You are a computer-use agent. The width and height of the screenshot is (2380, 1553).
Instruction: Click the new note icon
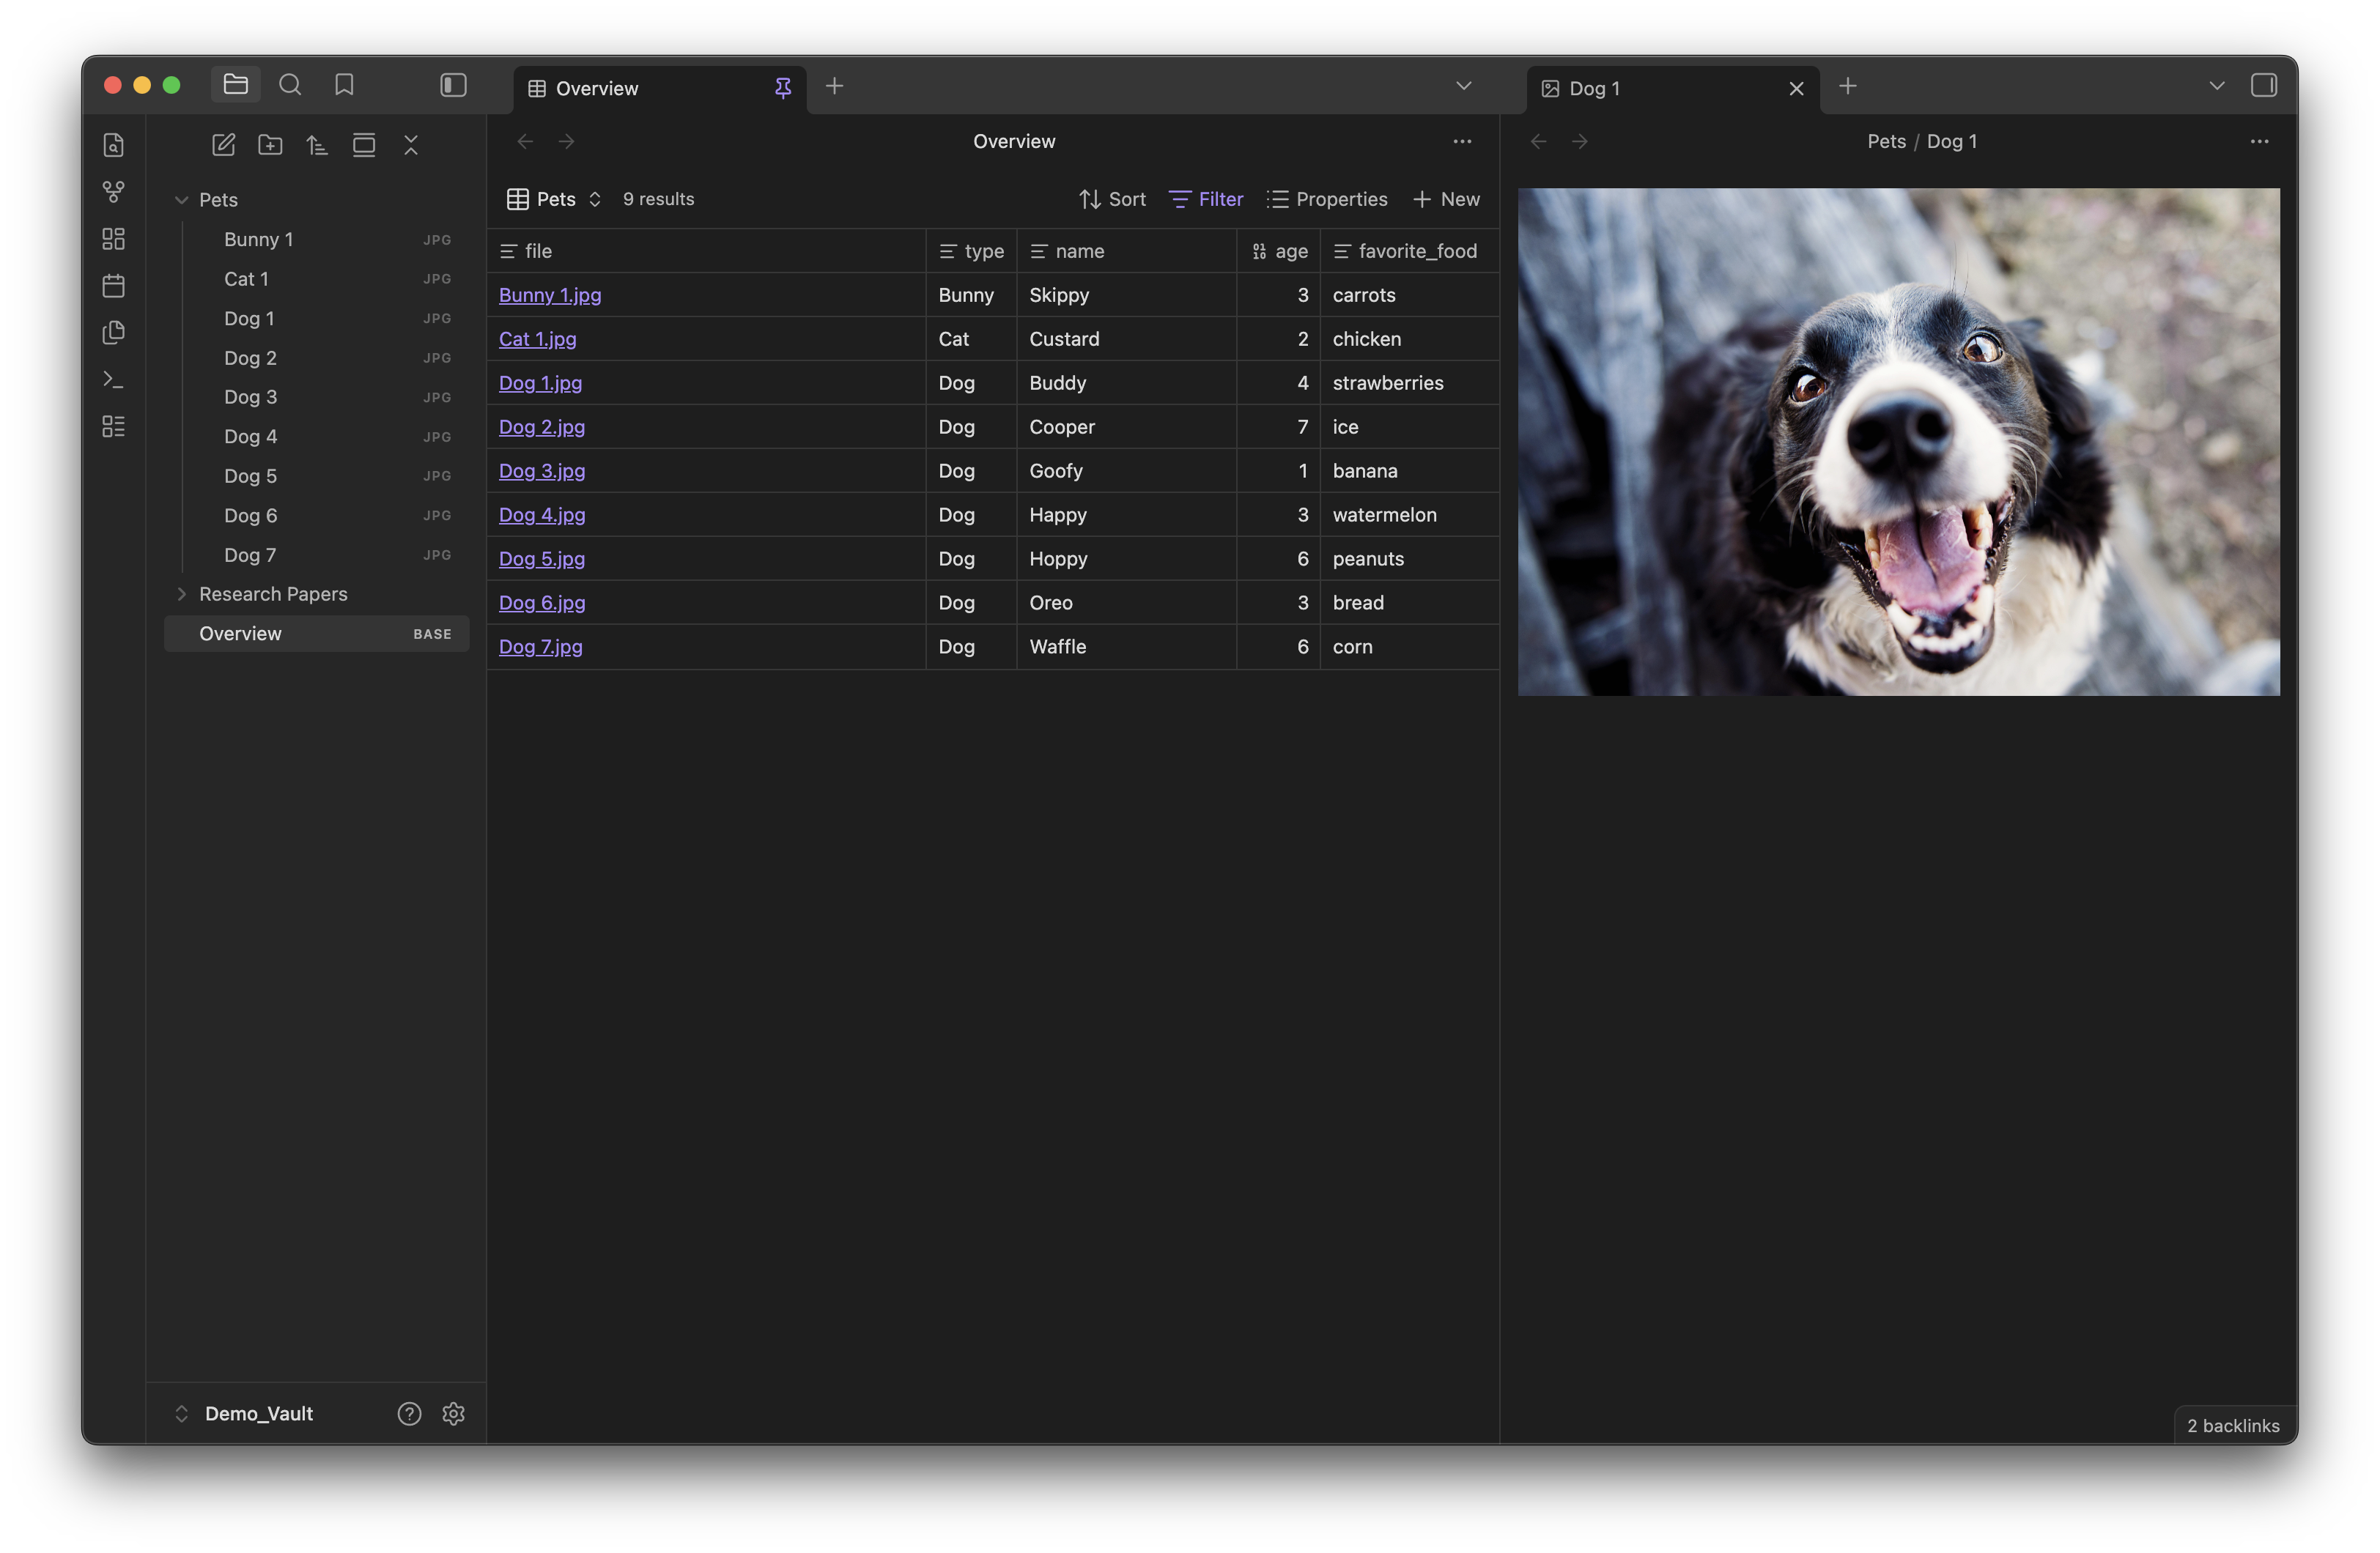click(x=223, y=145)
